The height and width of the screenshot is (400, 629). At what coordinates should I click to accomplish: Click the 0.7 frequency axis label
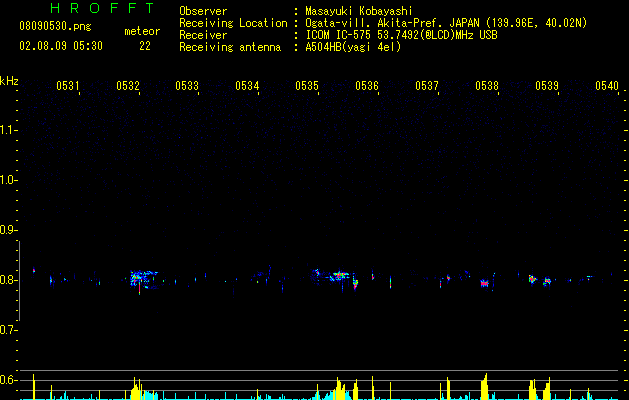pyautogui.click(x=8, y=330)
